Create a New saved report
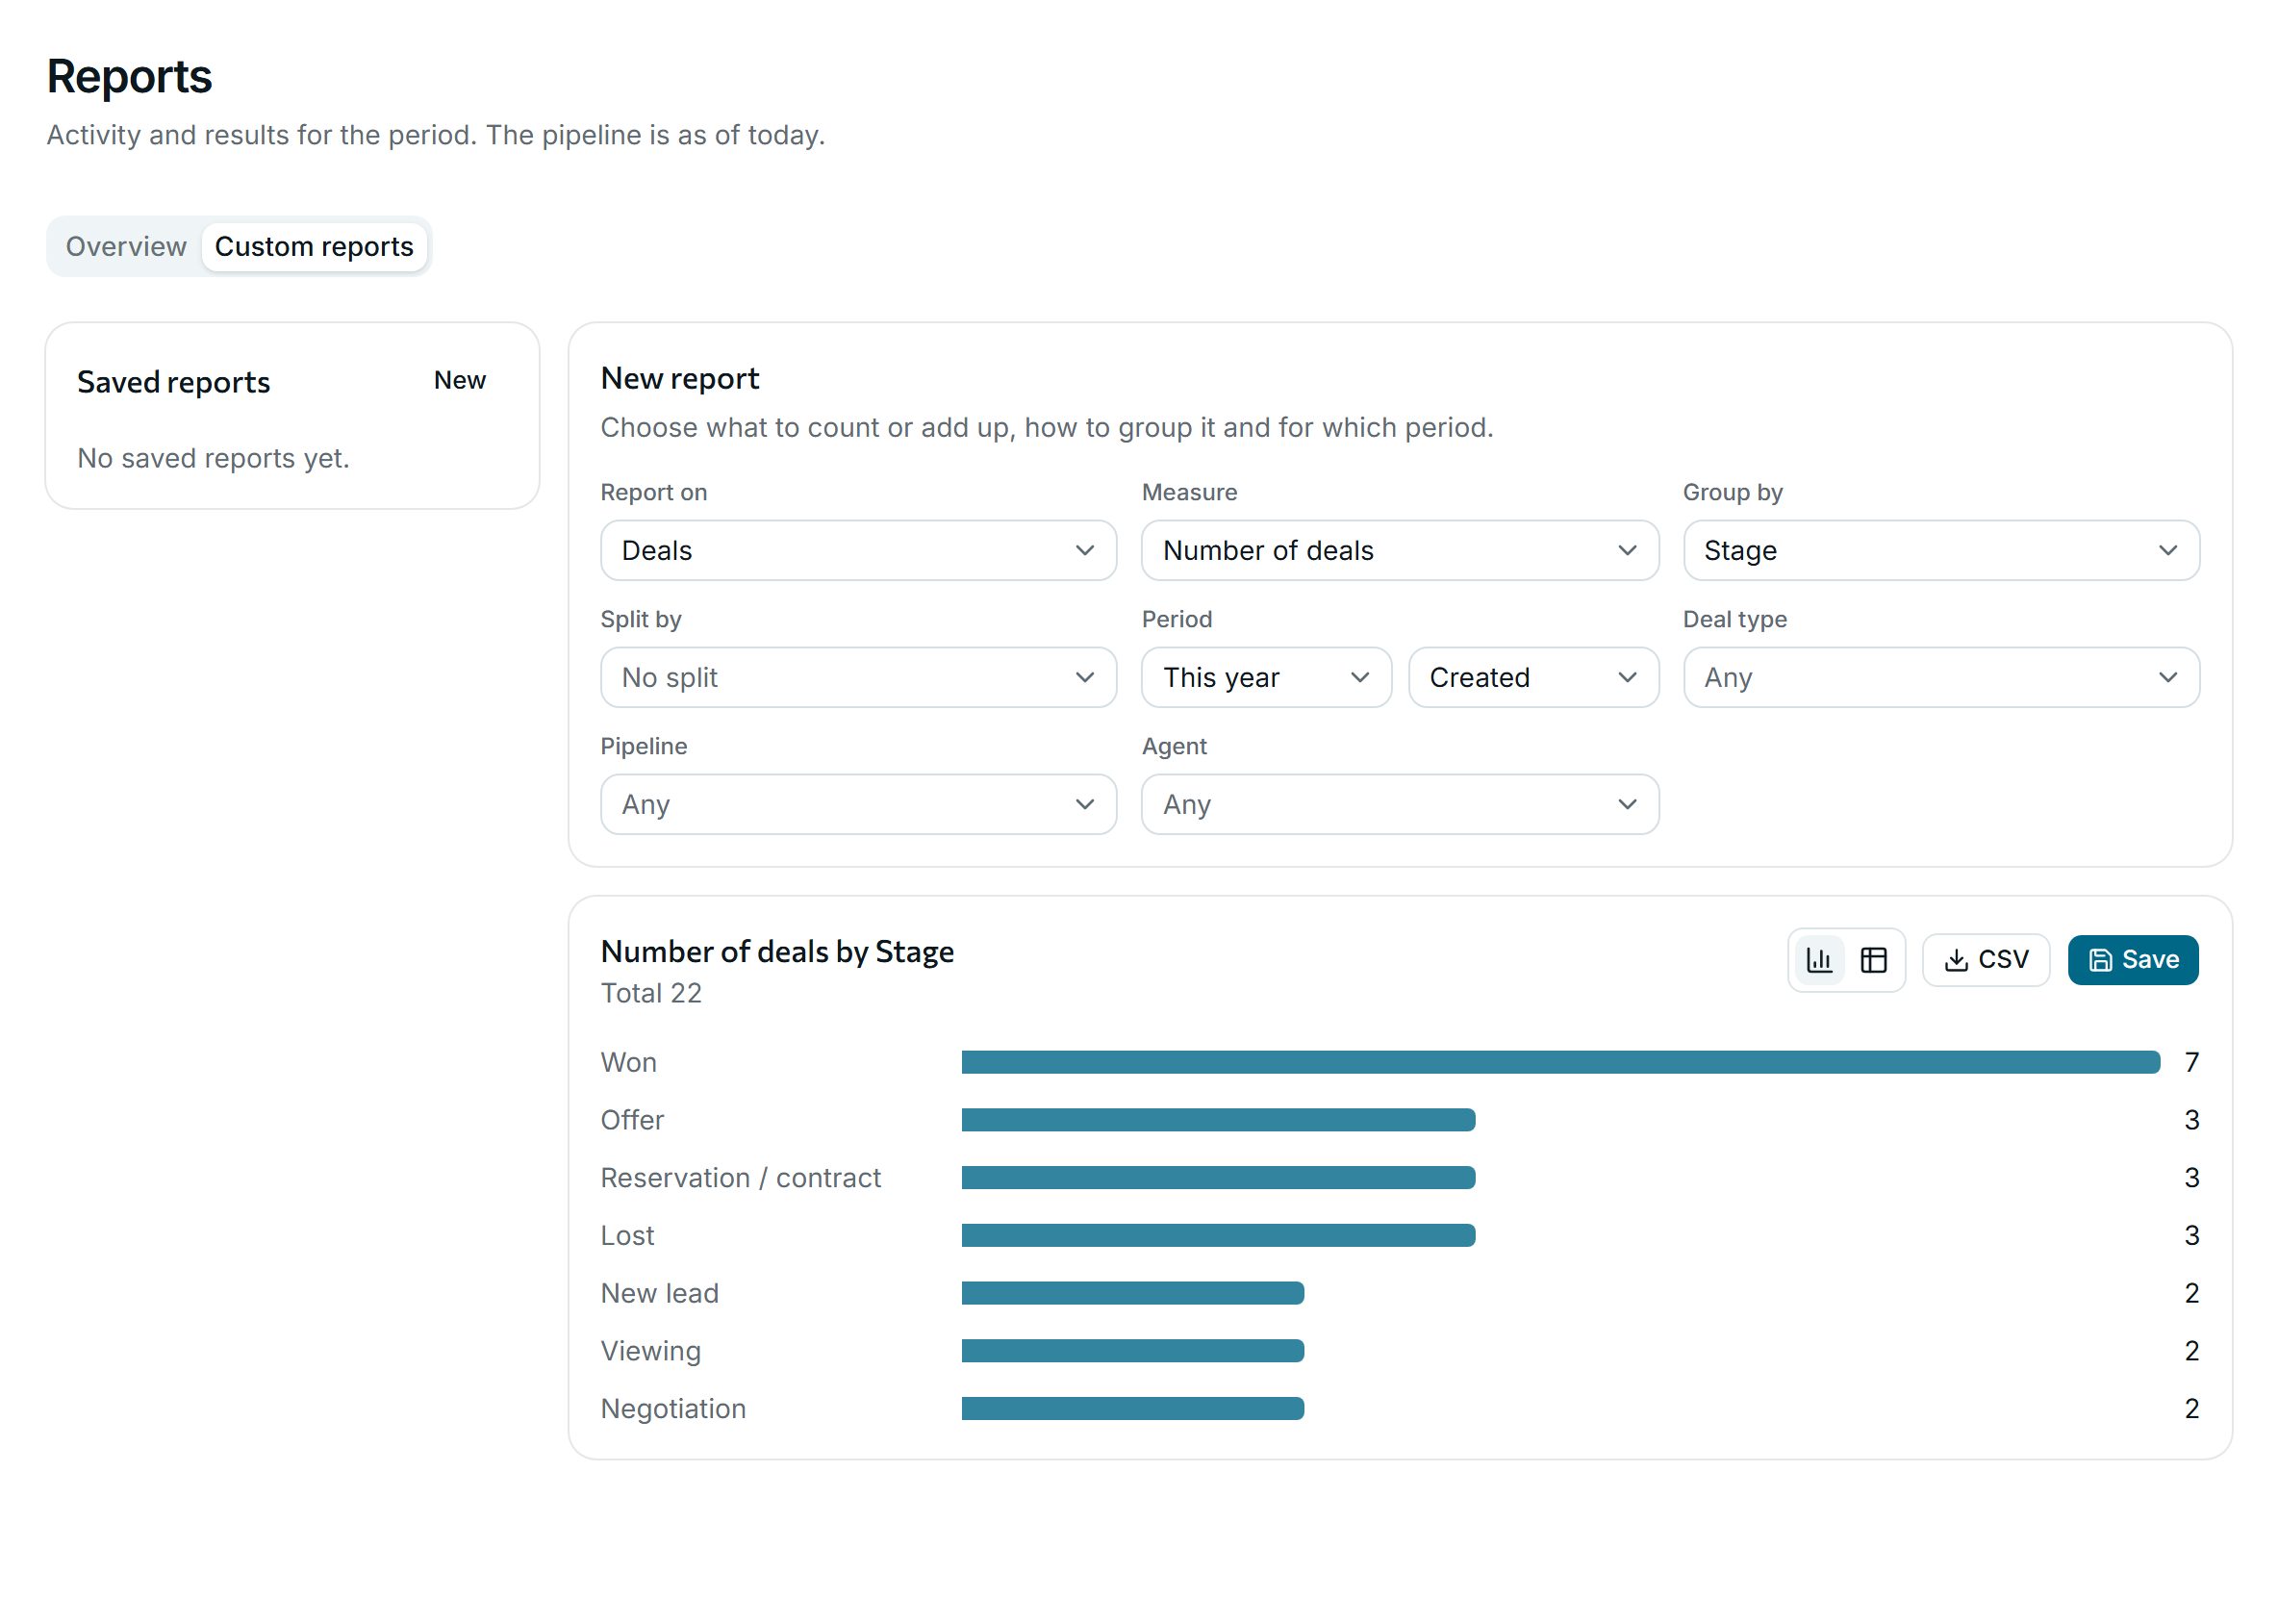2278x1624 pixels. (459, 380)
